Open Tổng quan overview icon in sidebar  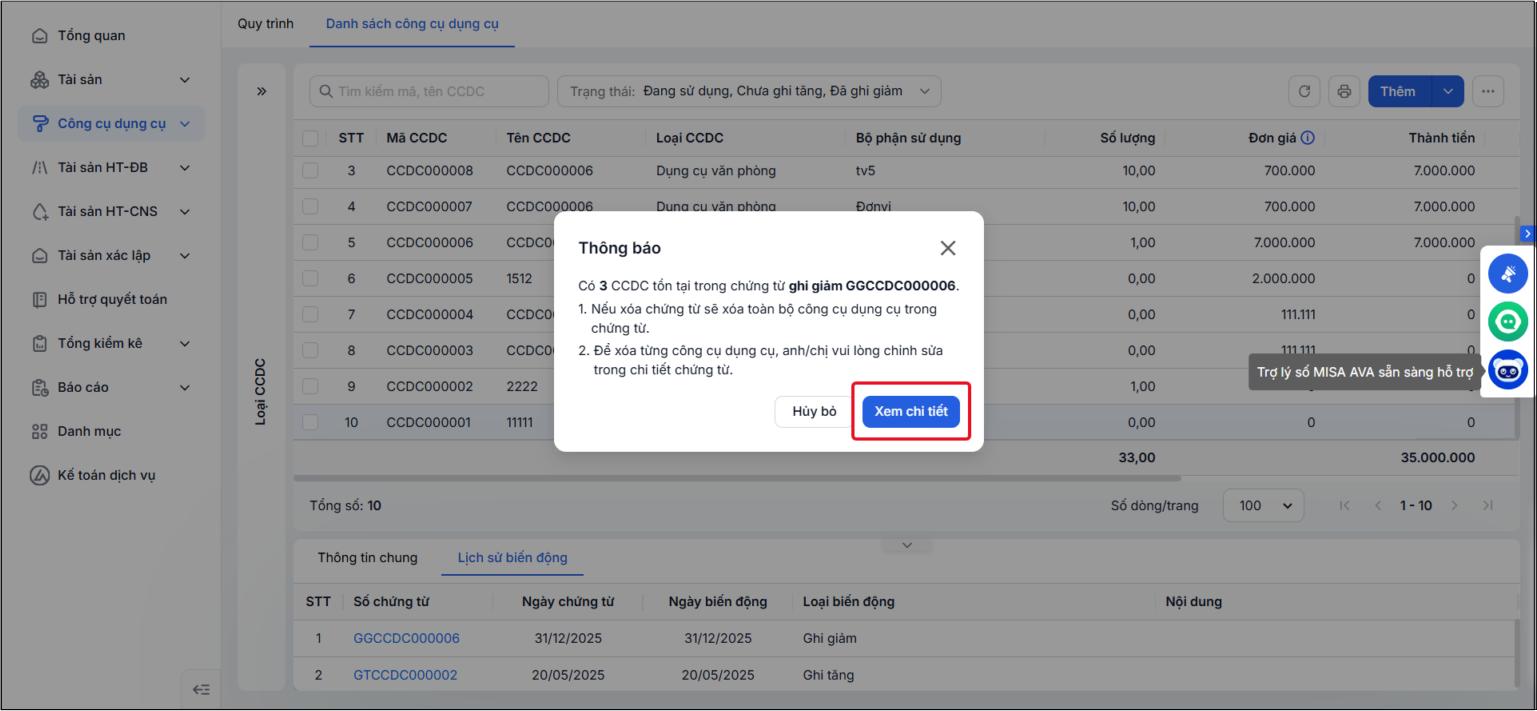(x=40, y=36)
